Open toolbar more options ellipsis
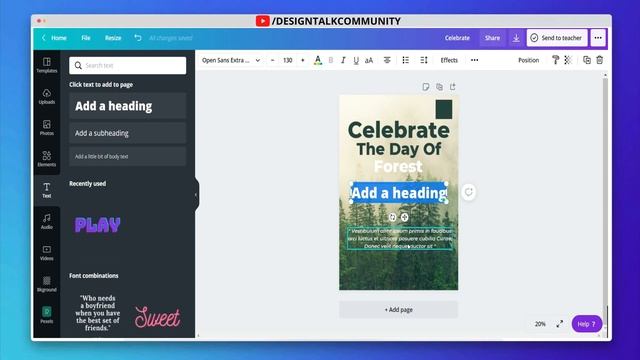The height and width of the screenshot is (360, 640). [474, 60]
